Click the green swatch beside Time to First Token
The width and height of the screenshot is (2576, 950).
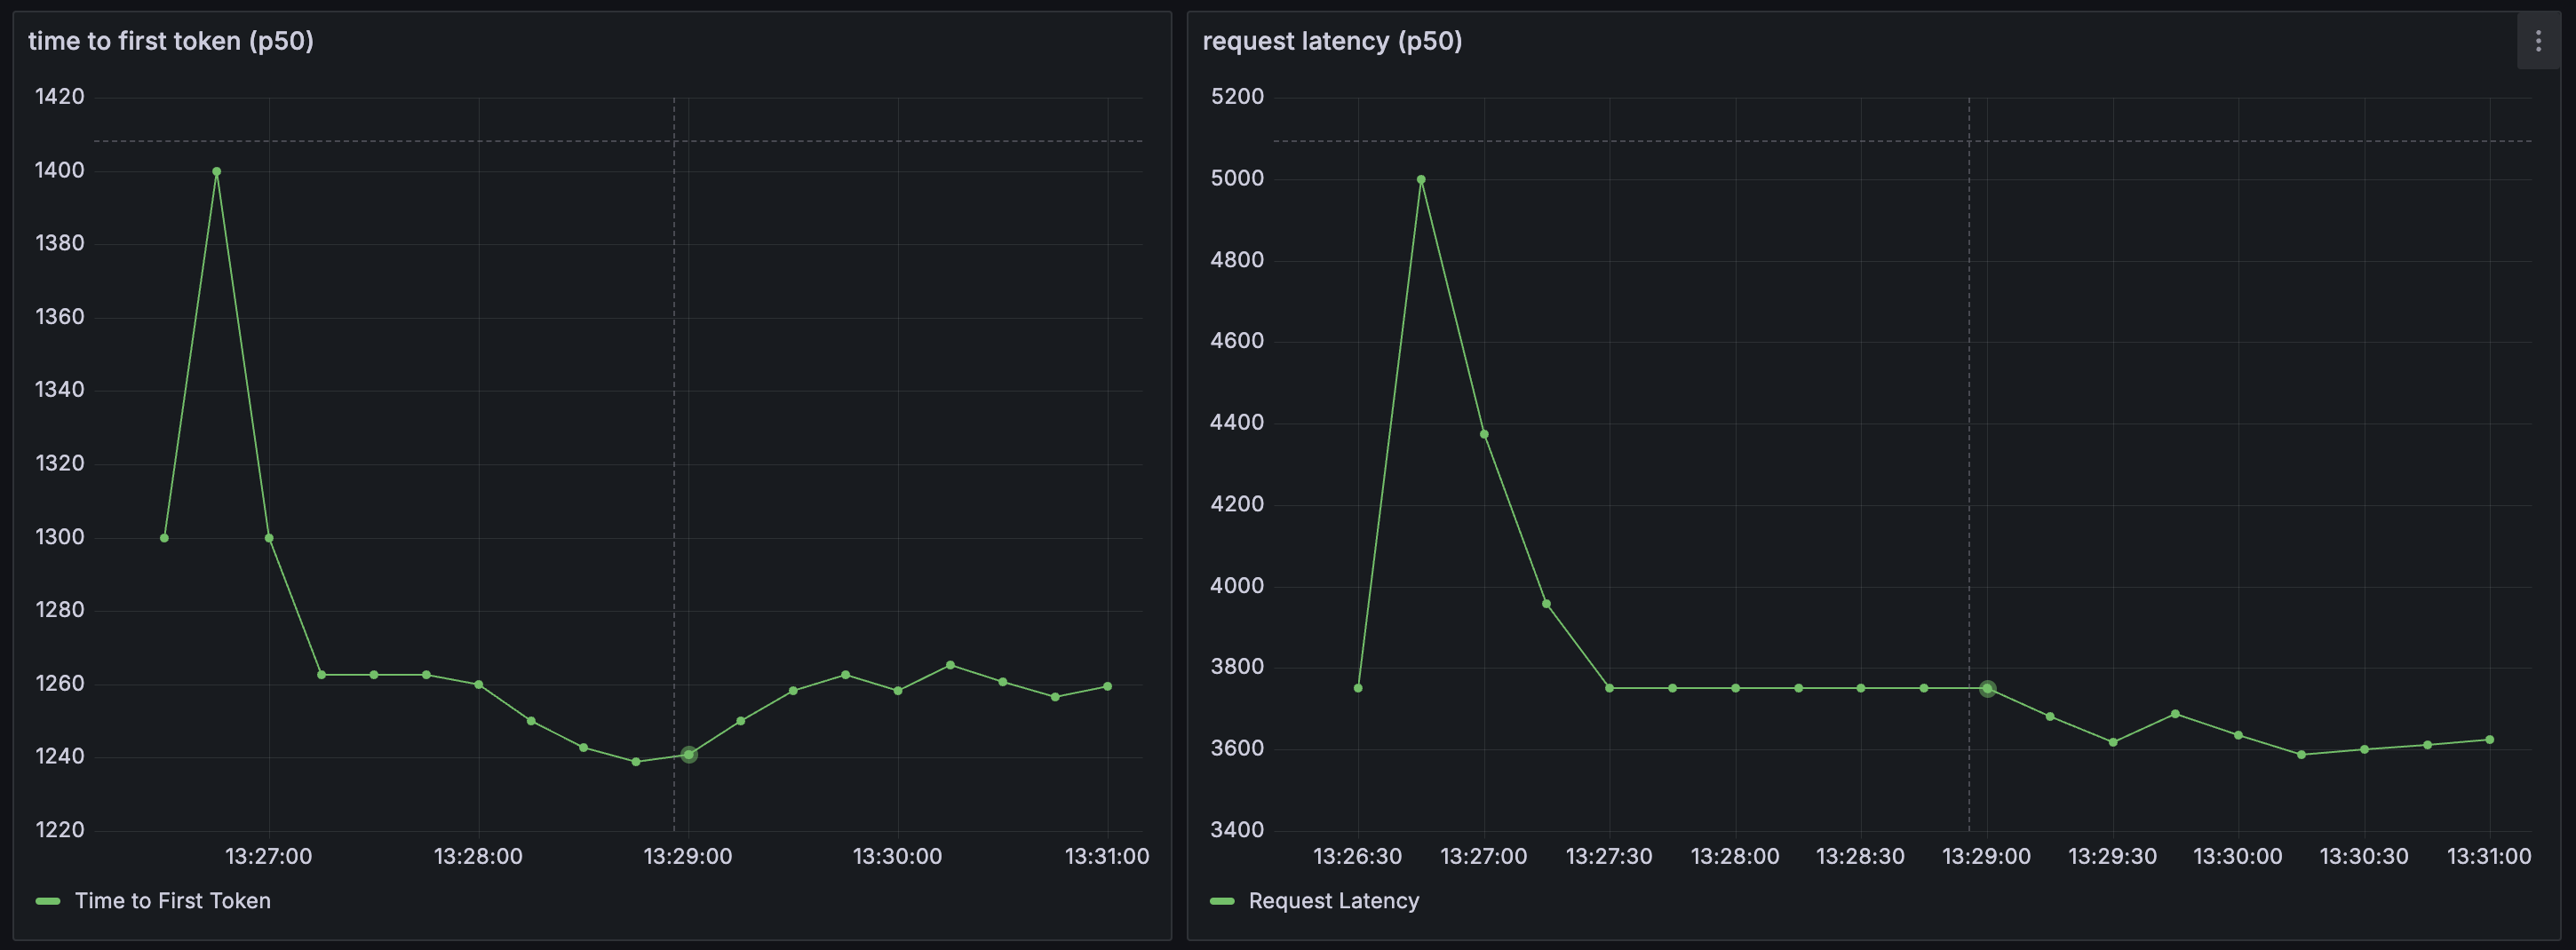coord(48,901)
